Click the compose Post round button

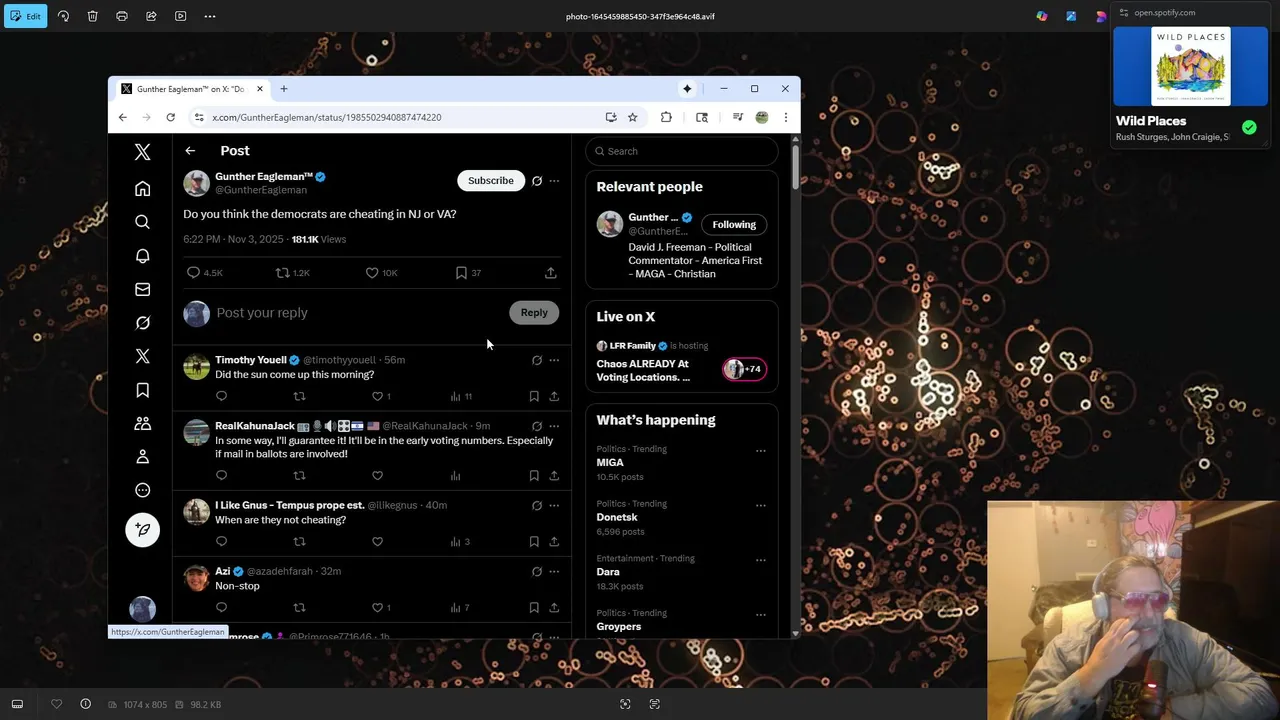[x=142, y=530]
